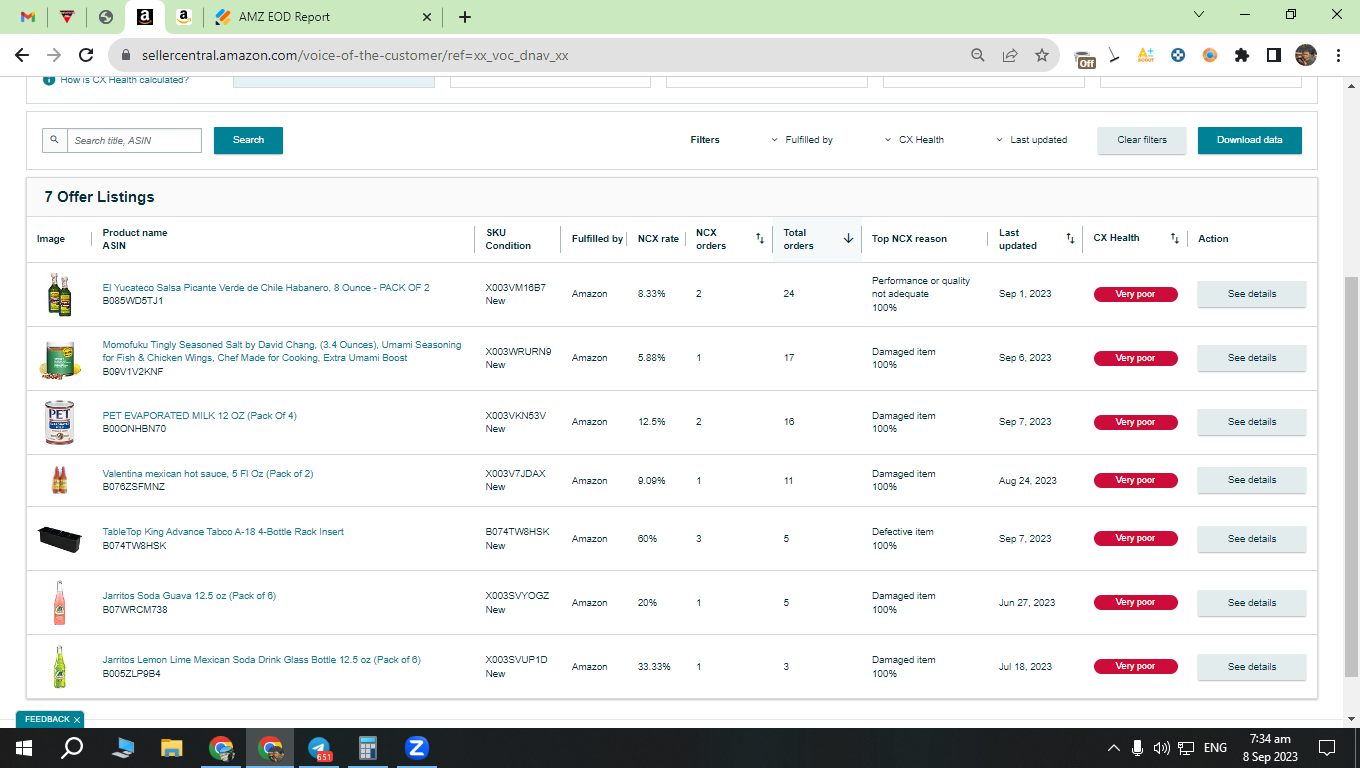Open Windows taskbar search
This screenshot has height=768, width=1360.
tap(72, 748)
